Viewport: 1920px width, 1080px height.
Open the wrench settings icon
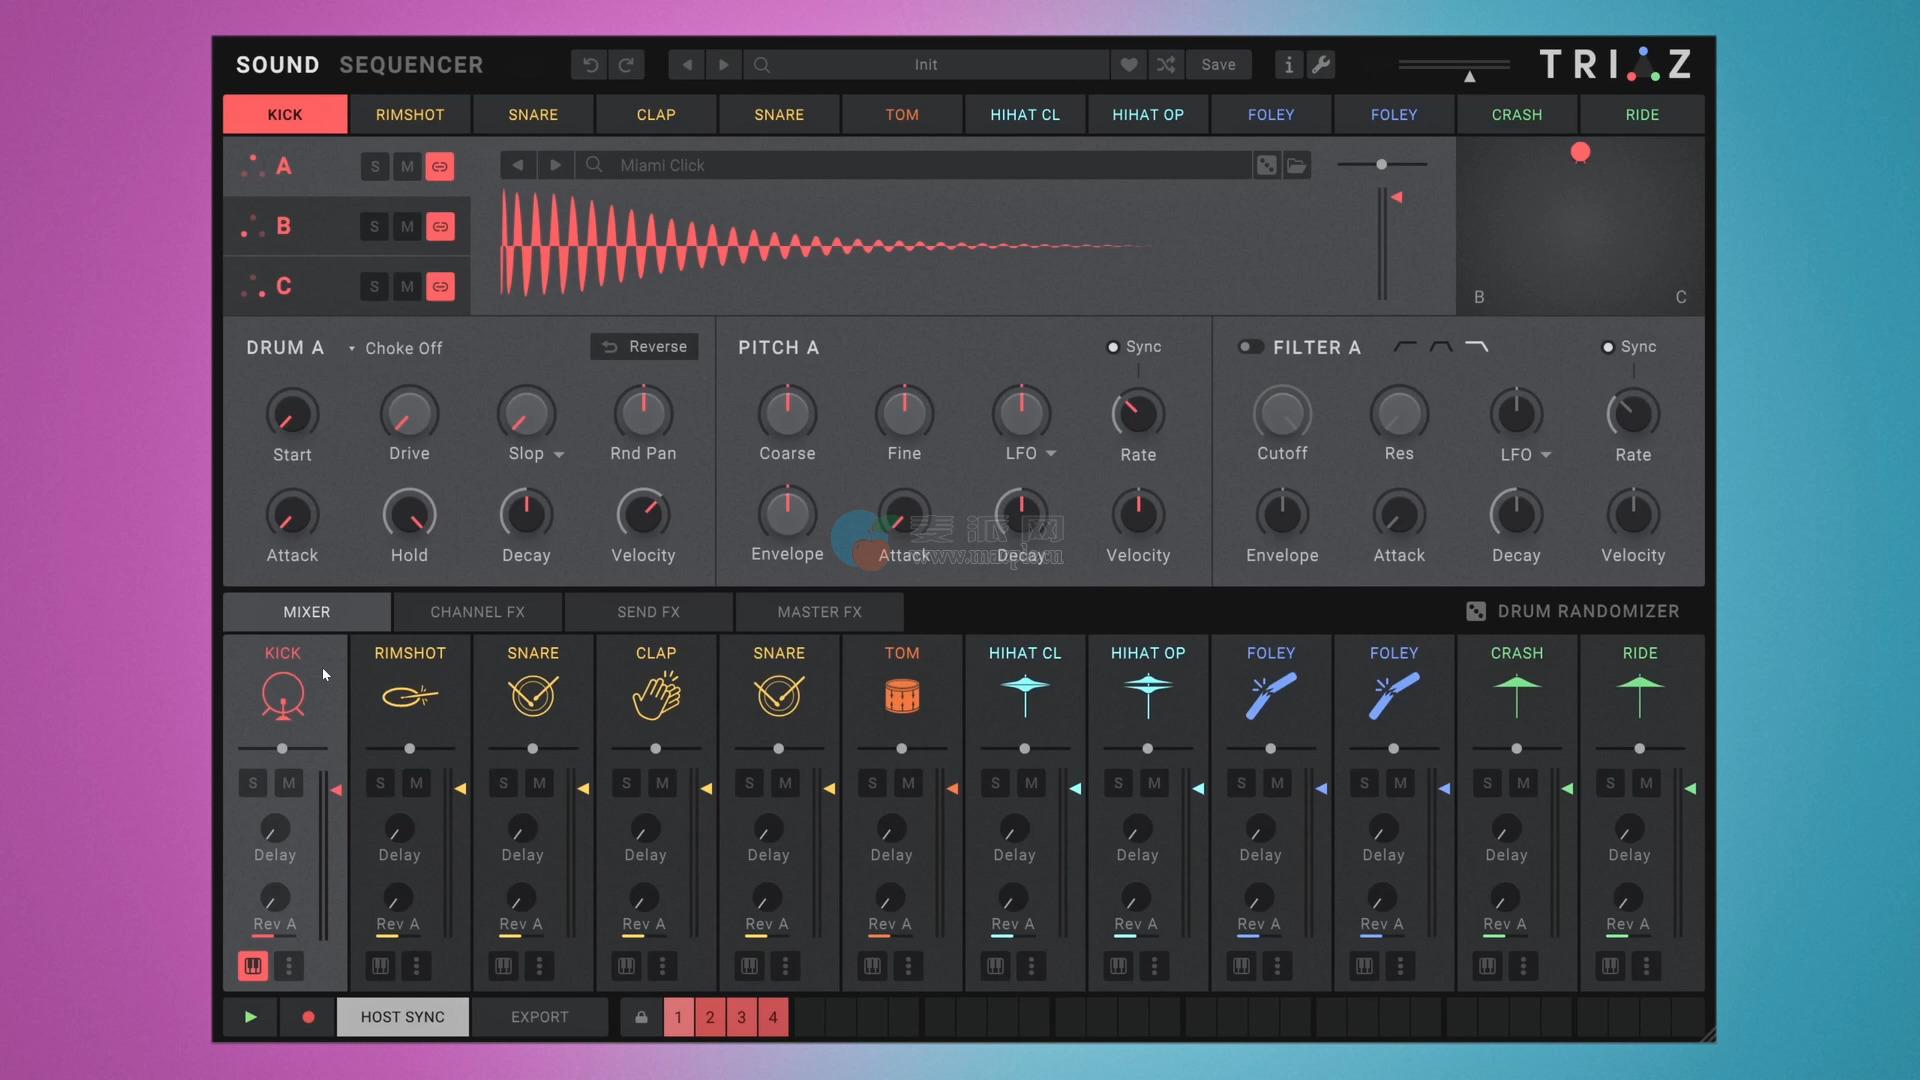pyautogui.click(x=1321, y=65)
